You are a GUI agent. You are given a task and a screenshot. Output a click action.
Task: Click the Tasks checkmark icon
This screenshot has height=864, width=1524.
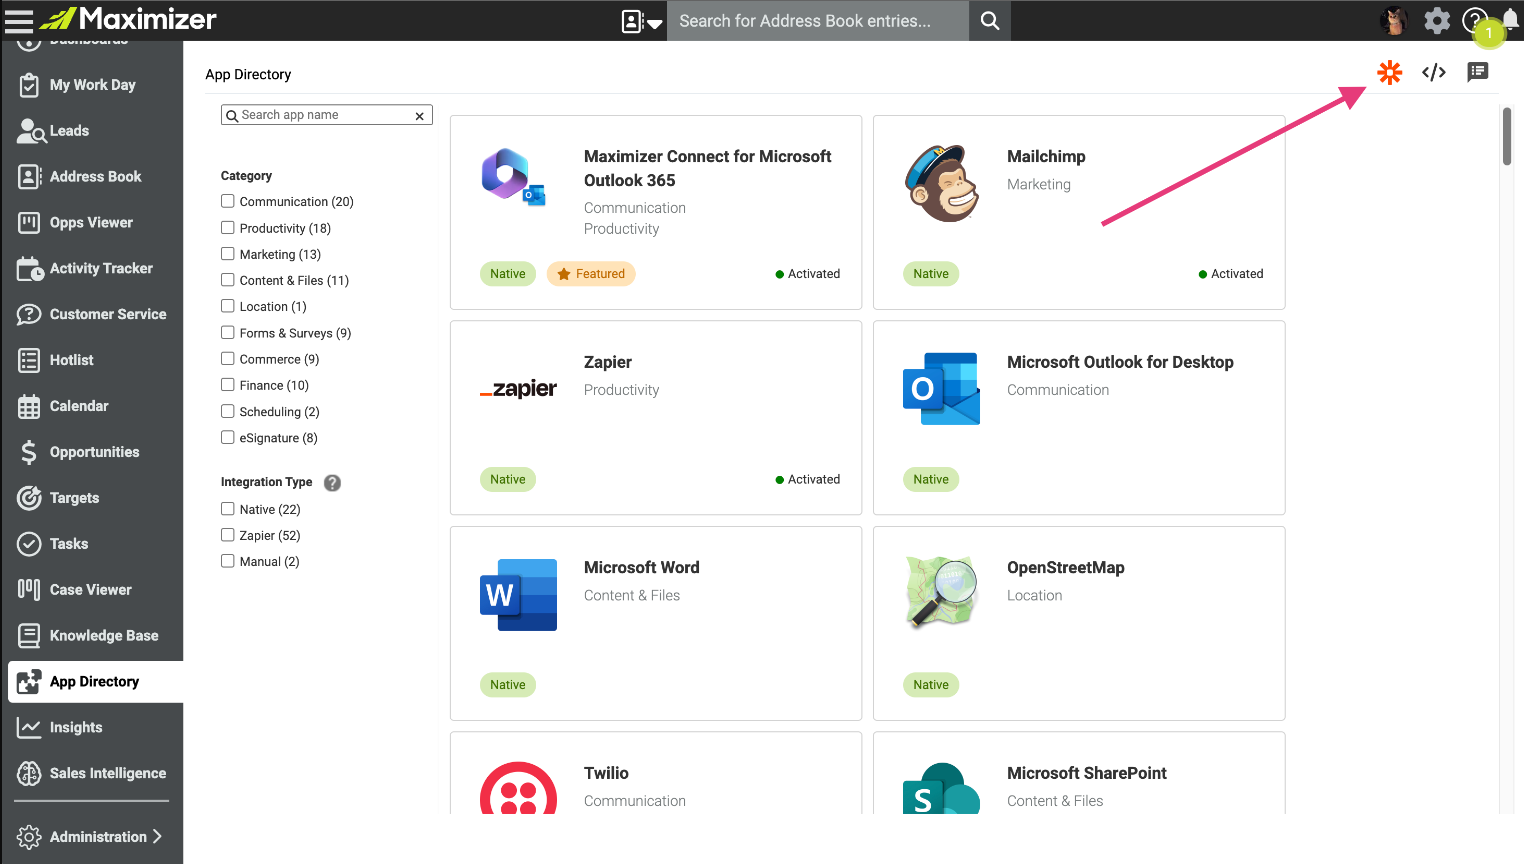[29, 544]
